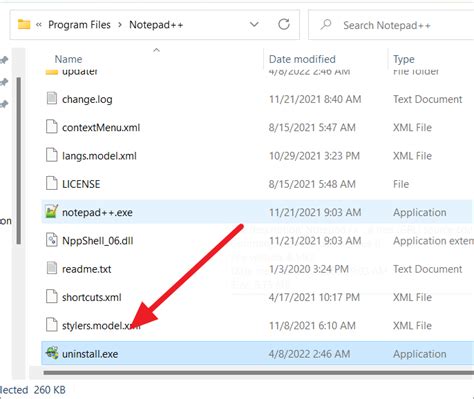
Task: Sort files by Name column header
Action: click(x=68, y=59)
